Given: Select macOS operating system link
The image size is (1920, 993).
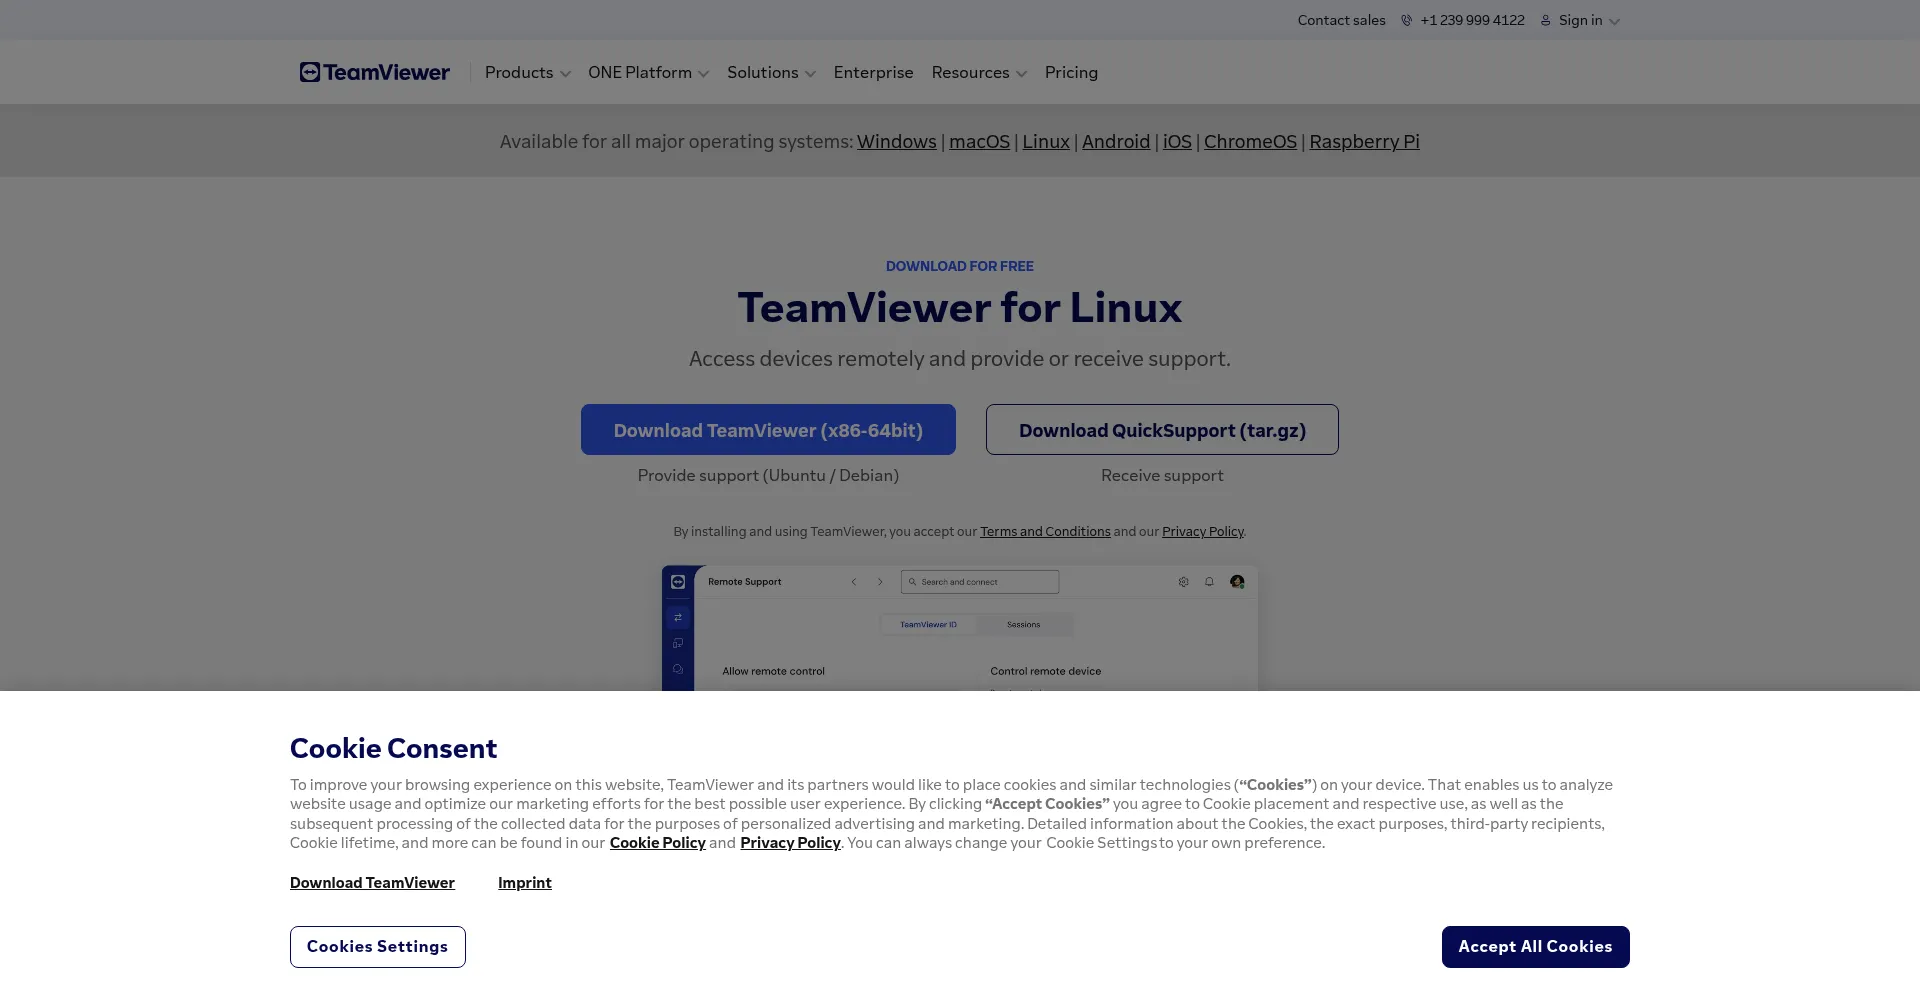Looking at the screenshot, I should click(979, 142).
